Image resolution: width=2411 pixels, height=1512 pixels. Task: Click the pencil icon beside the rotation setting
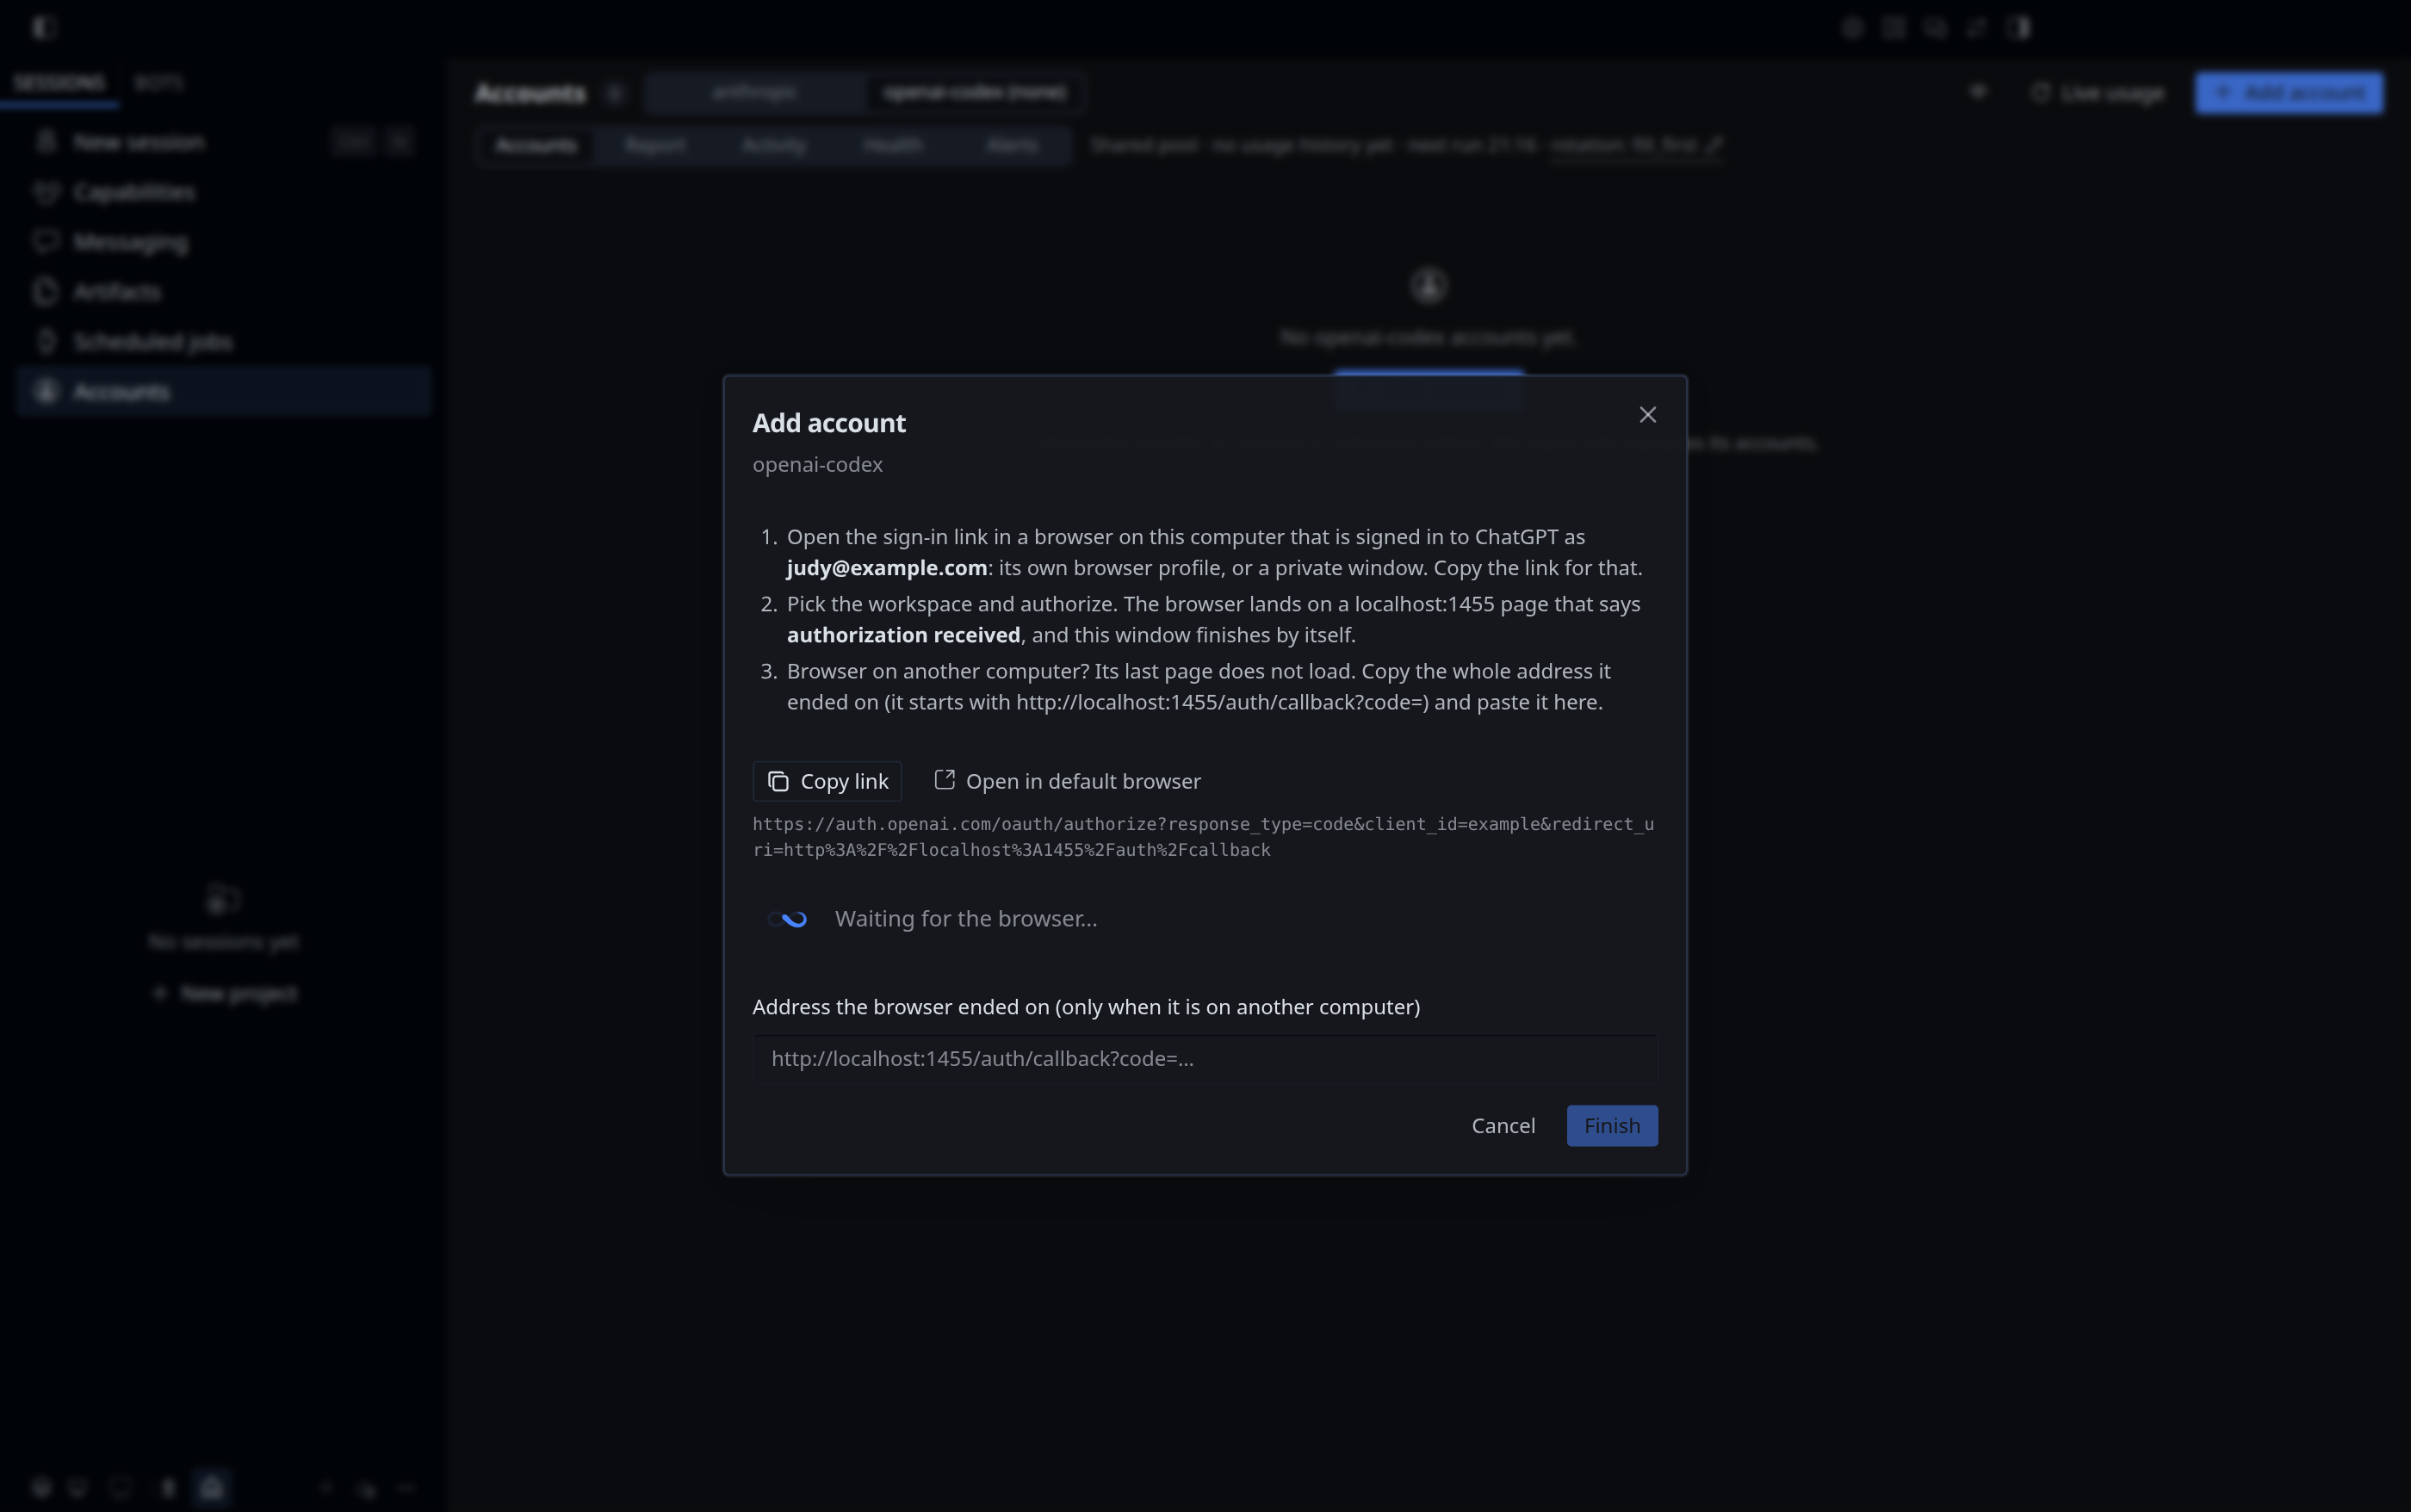[x=1714, y=145]
